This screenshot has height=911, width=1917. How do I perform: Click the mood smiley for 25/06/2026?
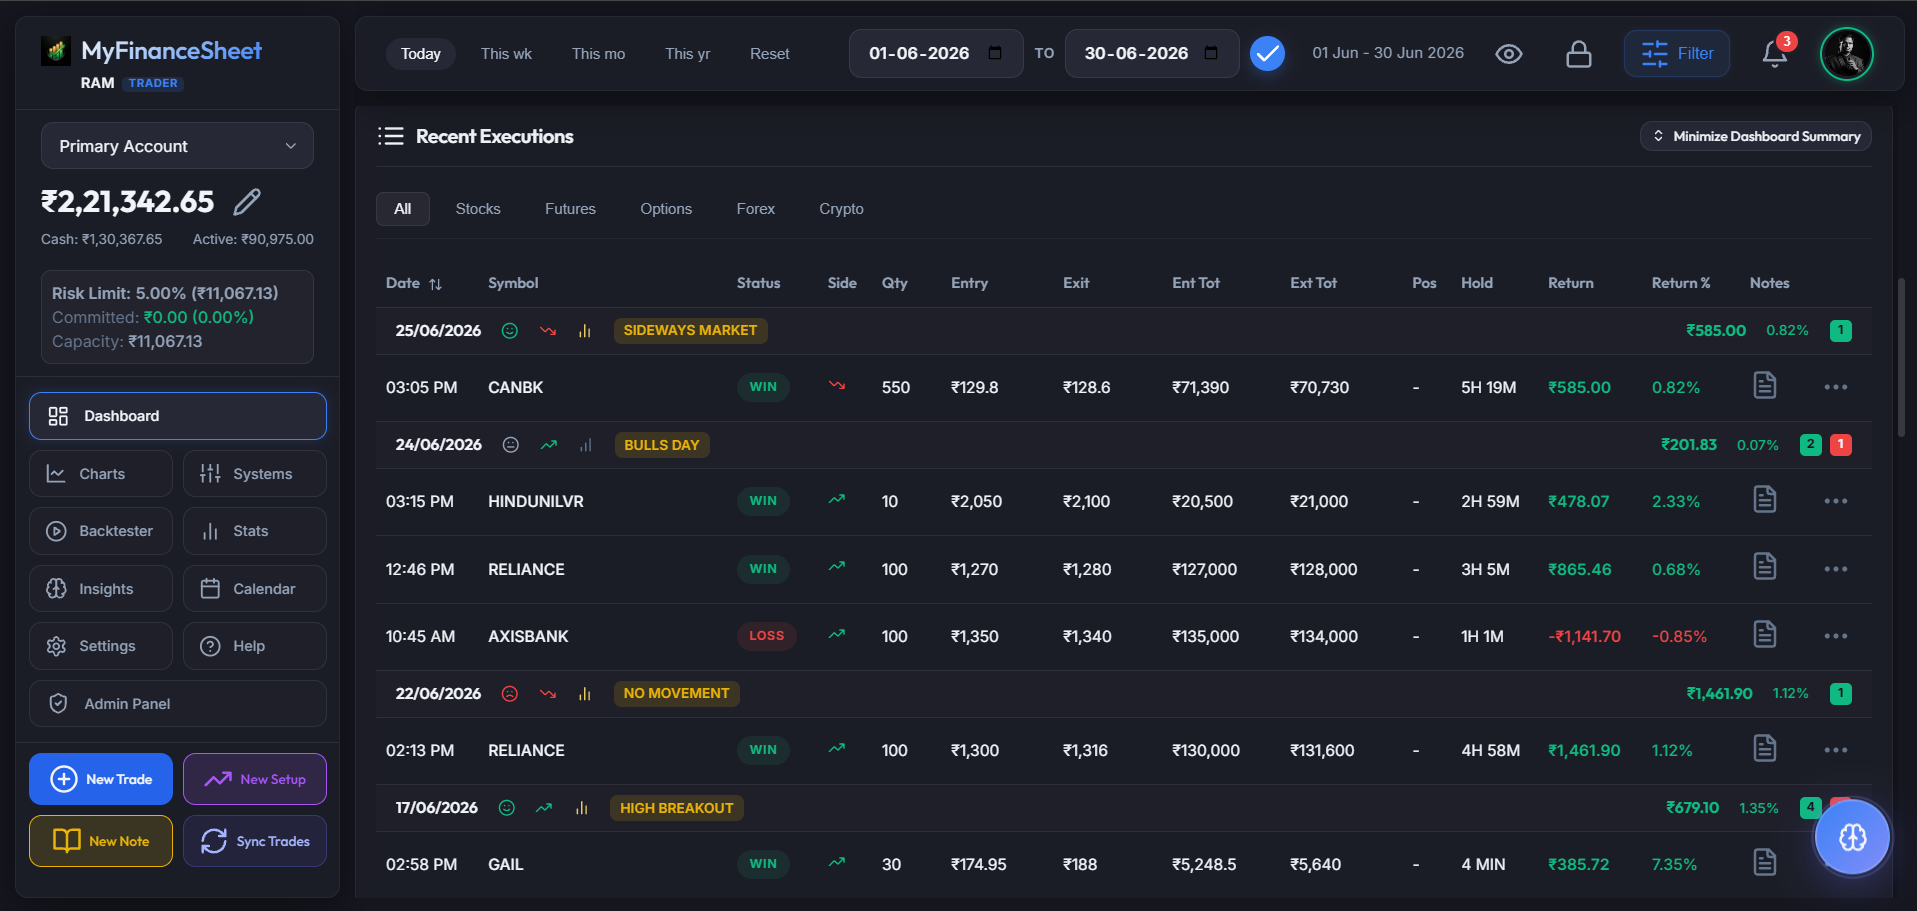click(510, 331)
